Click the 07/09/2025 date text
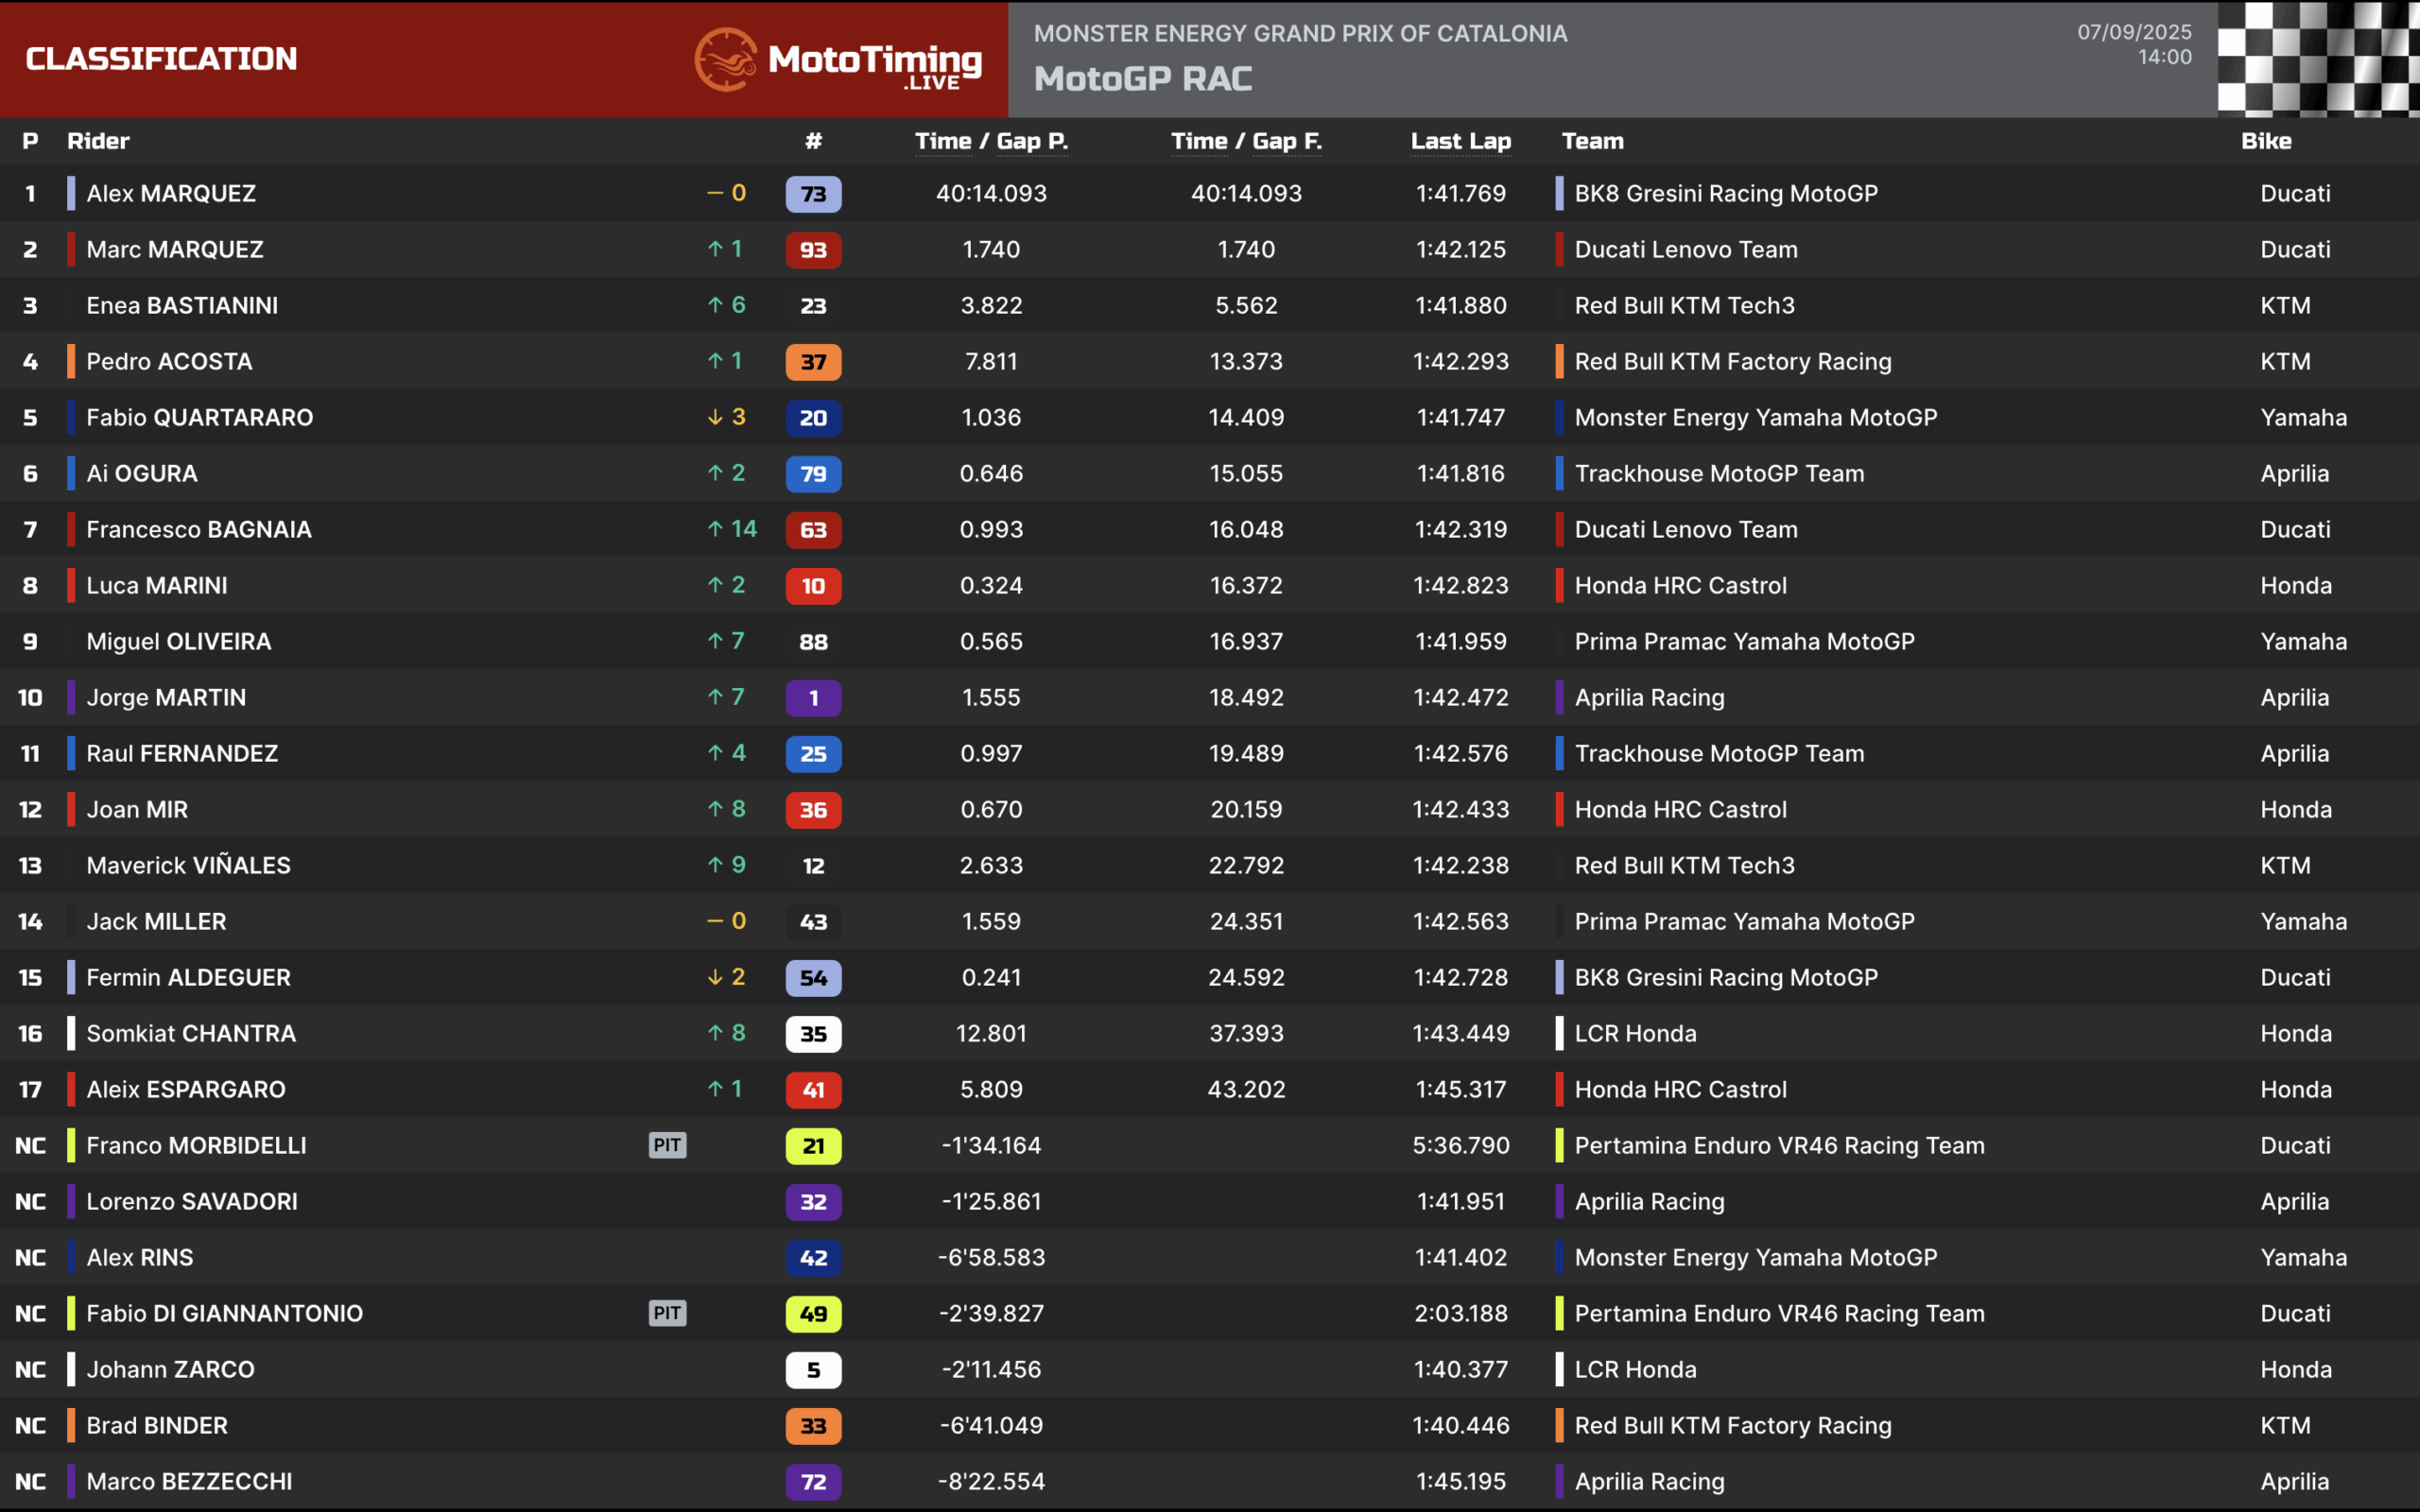Image resolution: width=2420 pixels, height=1512 pixels. coord(2134,32)
